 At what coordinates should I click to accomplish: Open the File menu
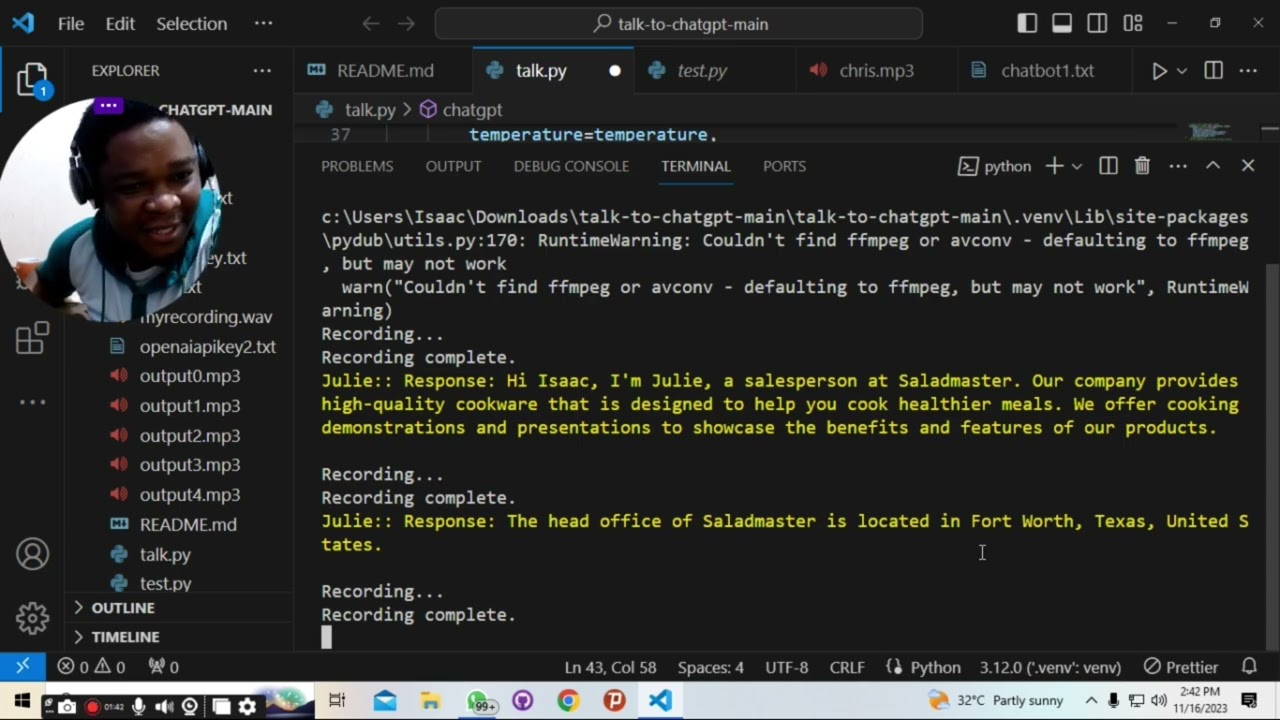tap(71, 23)
